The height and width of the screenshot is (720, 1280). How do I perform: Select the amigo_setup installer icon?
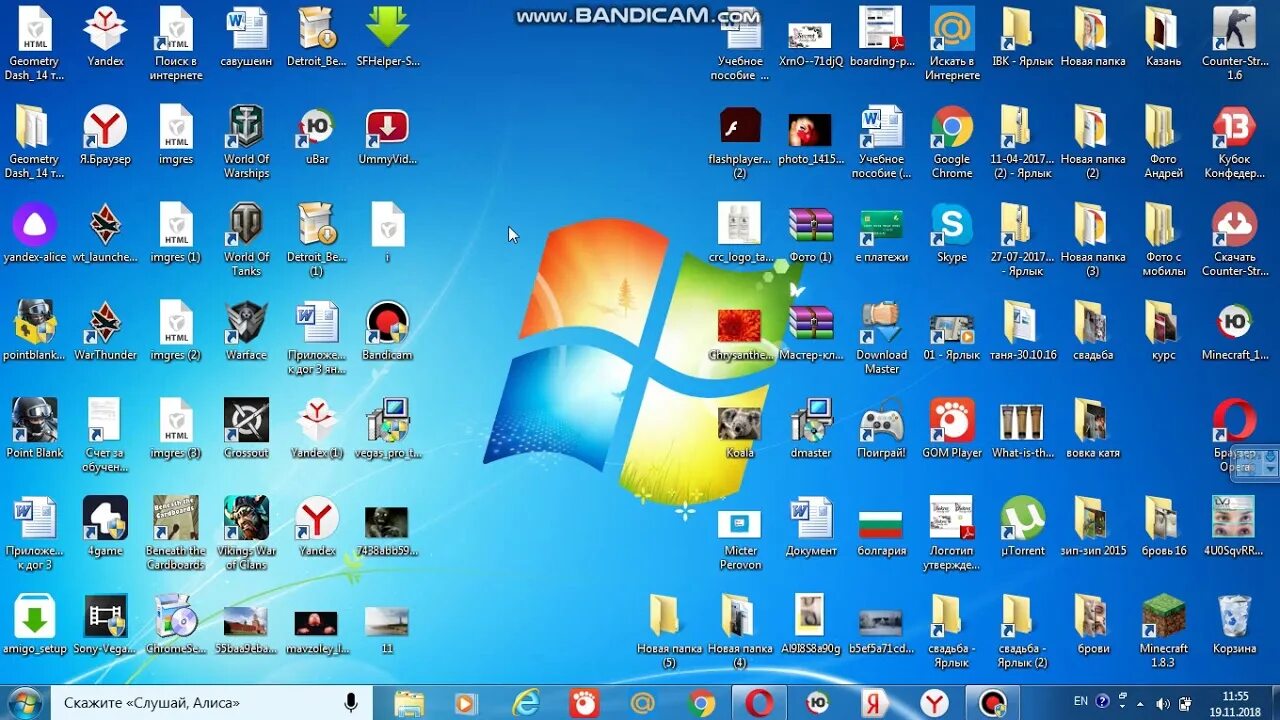(35, 625)
